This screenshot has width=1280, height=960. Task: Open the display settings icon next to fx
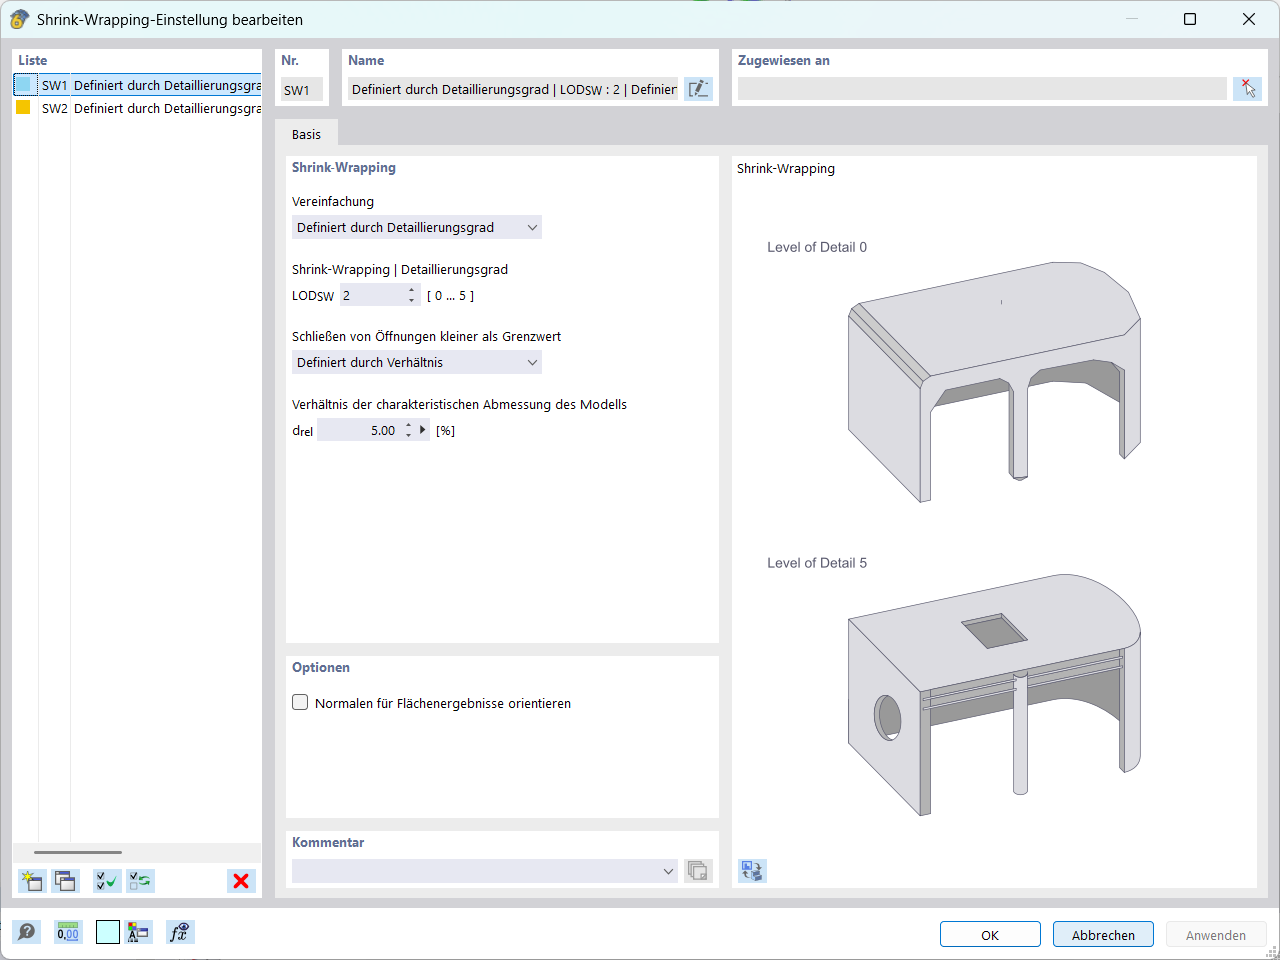140,932
